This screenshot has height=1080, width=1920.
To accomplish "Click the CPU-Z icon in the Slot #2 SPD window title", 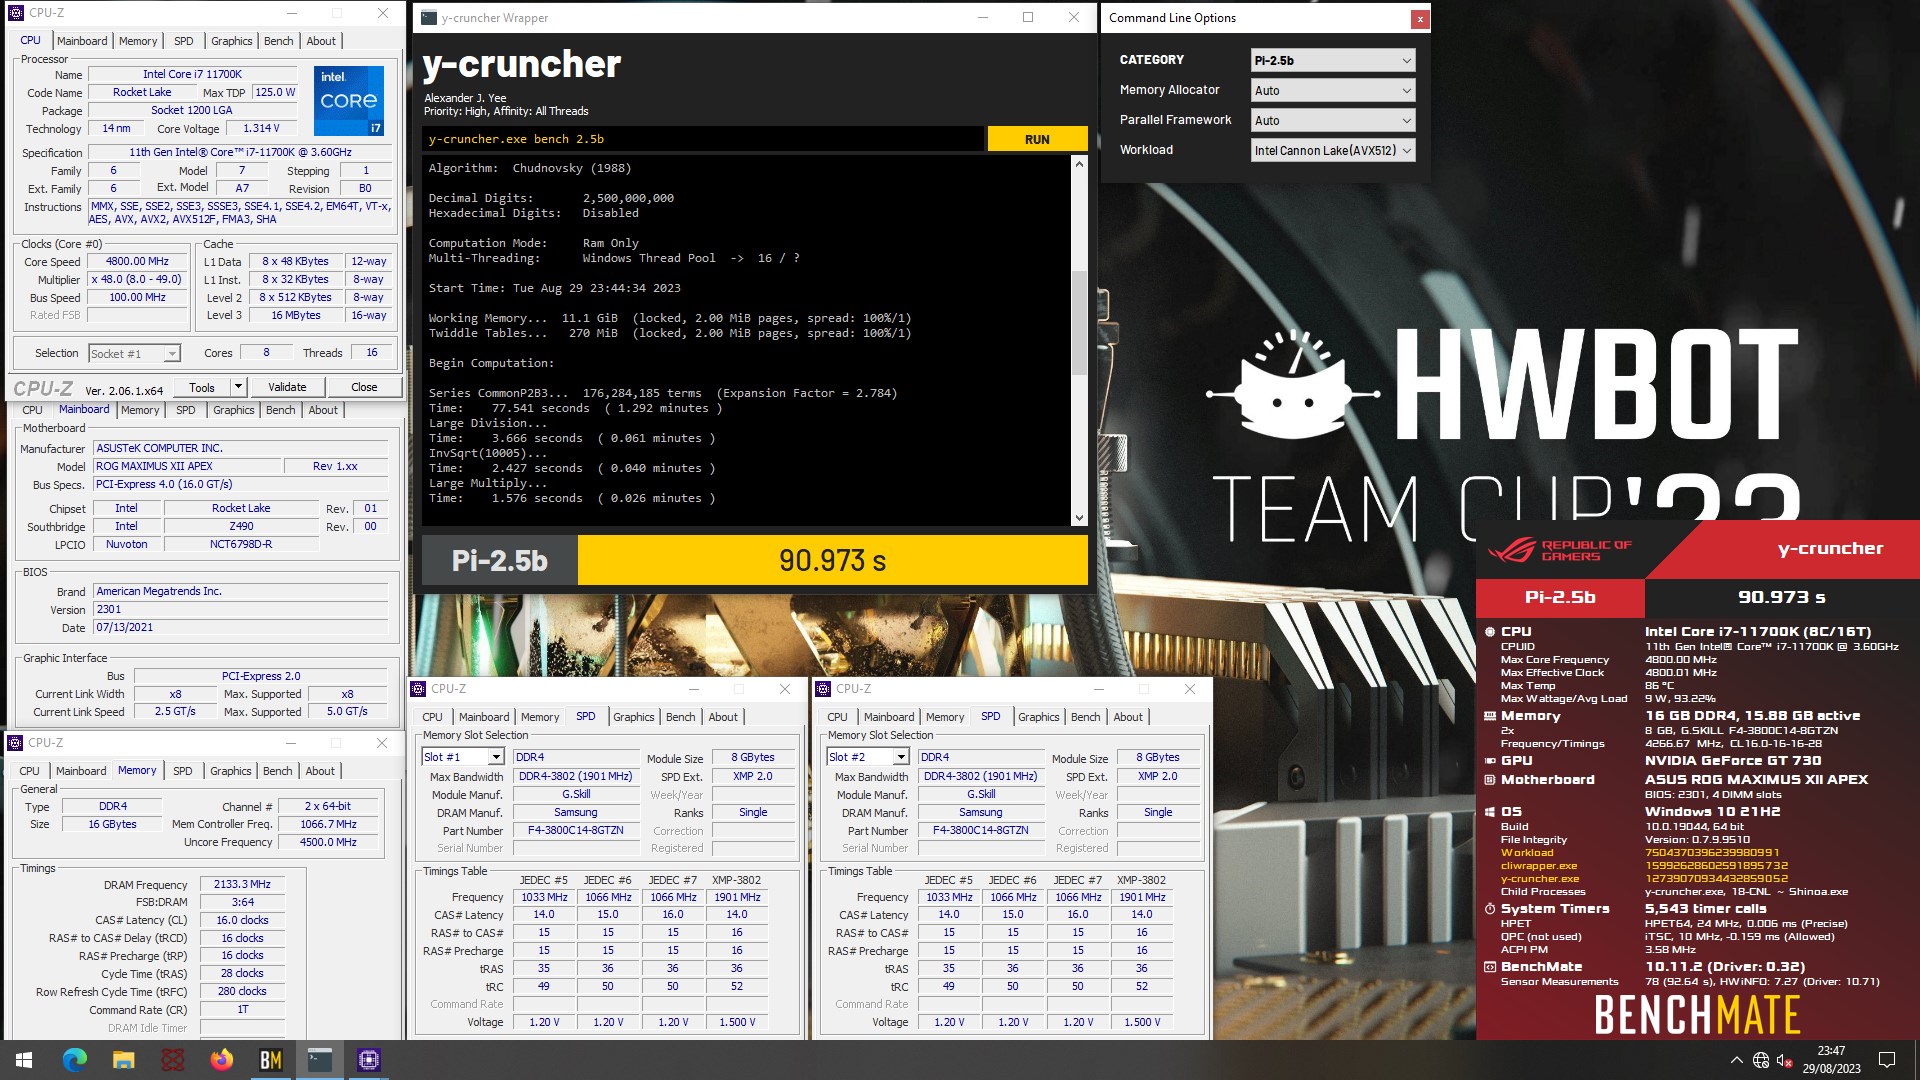I will pyautogui.click(x=824, y=689).
